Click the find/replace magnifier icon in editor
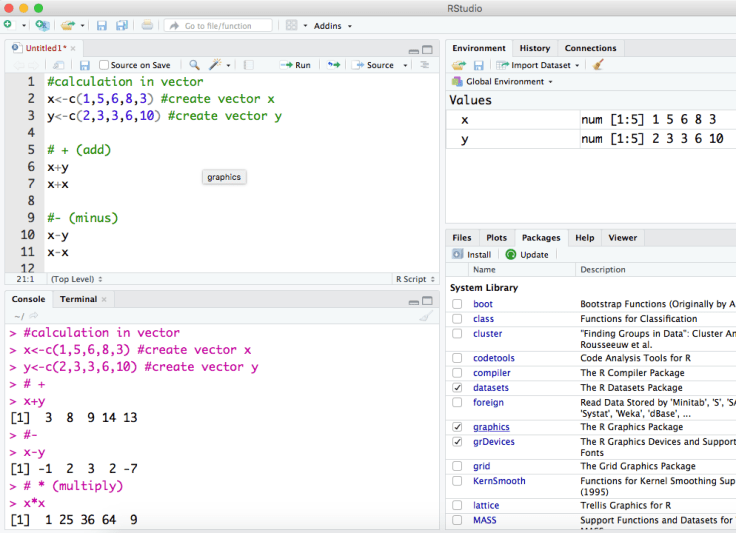The width and height of the screenshot is (736, 533). click(194, 65)
